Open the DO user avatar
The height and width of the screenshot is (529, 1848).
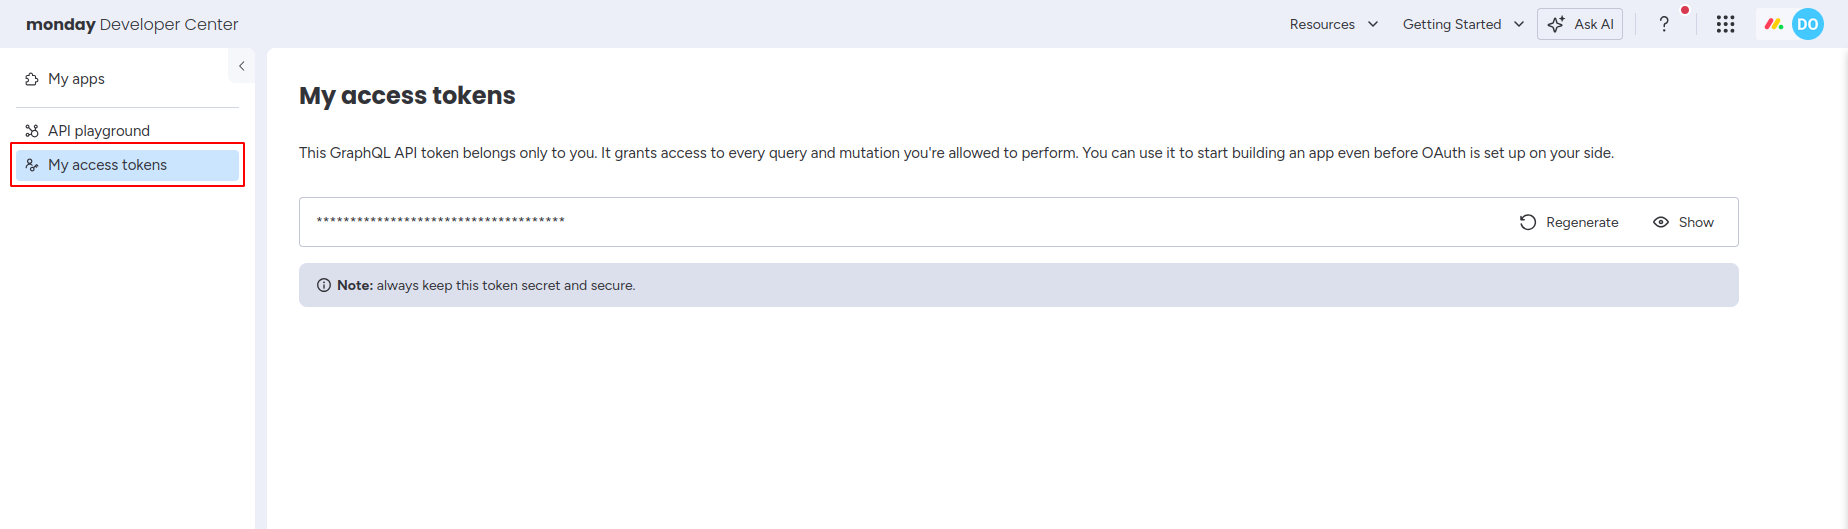tap(1807, 24)
